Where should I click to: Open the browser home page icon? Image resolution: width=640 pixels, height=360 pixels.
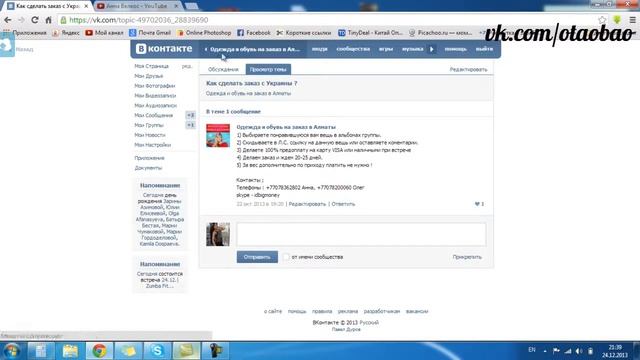[x=49, y=20]
